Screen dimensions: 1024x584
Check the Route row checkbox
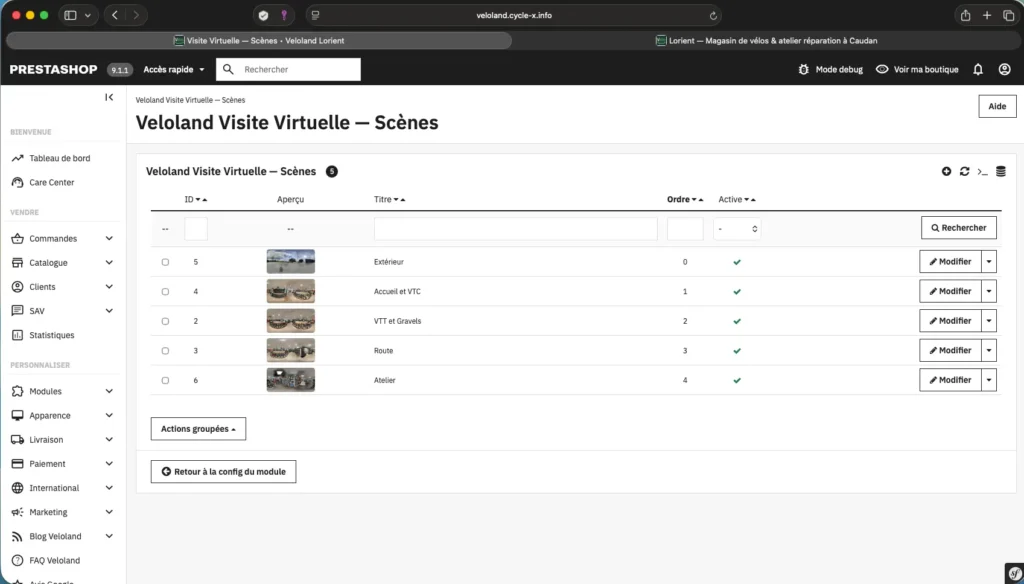[165, 351]
